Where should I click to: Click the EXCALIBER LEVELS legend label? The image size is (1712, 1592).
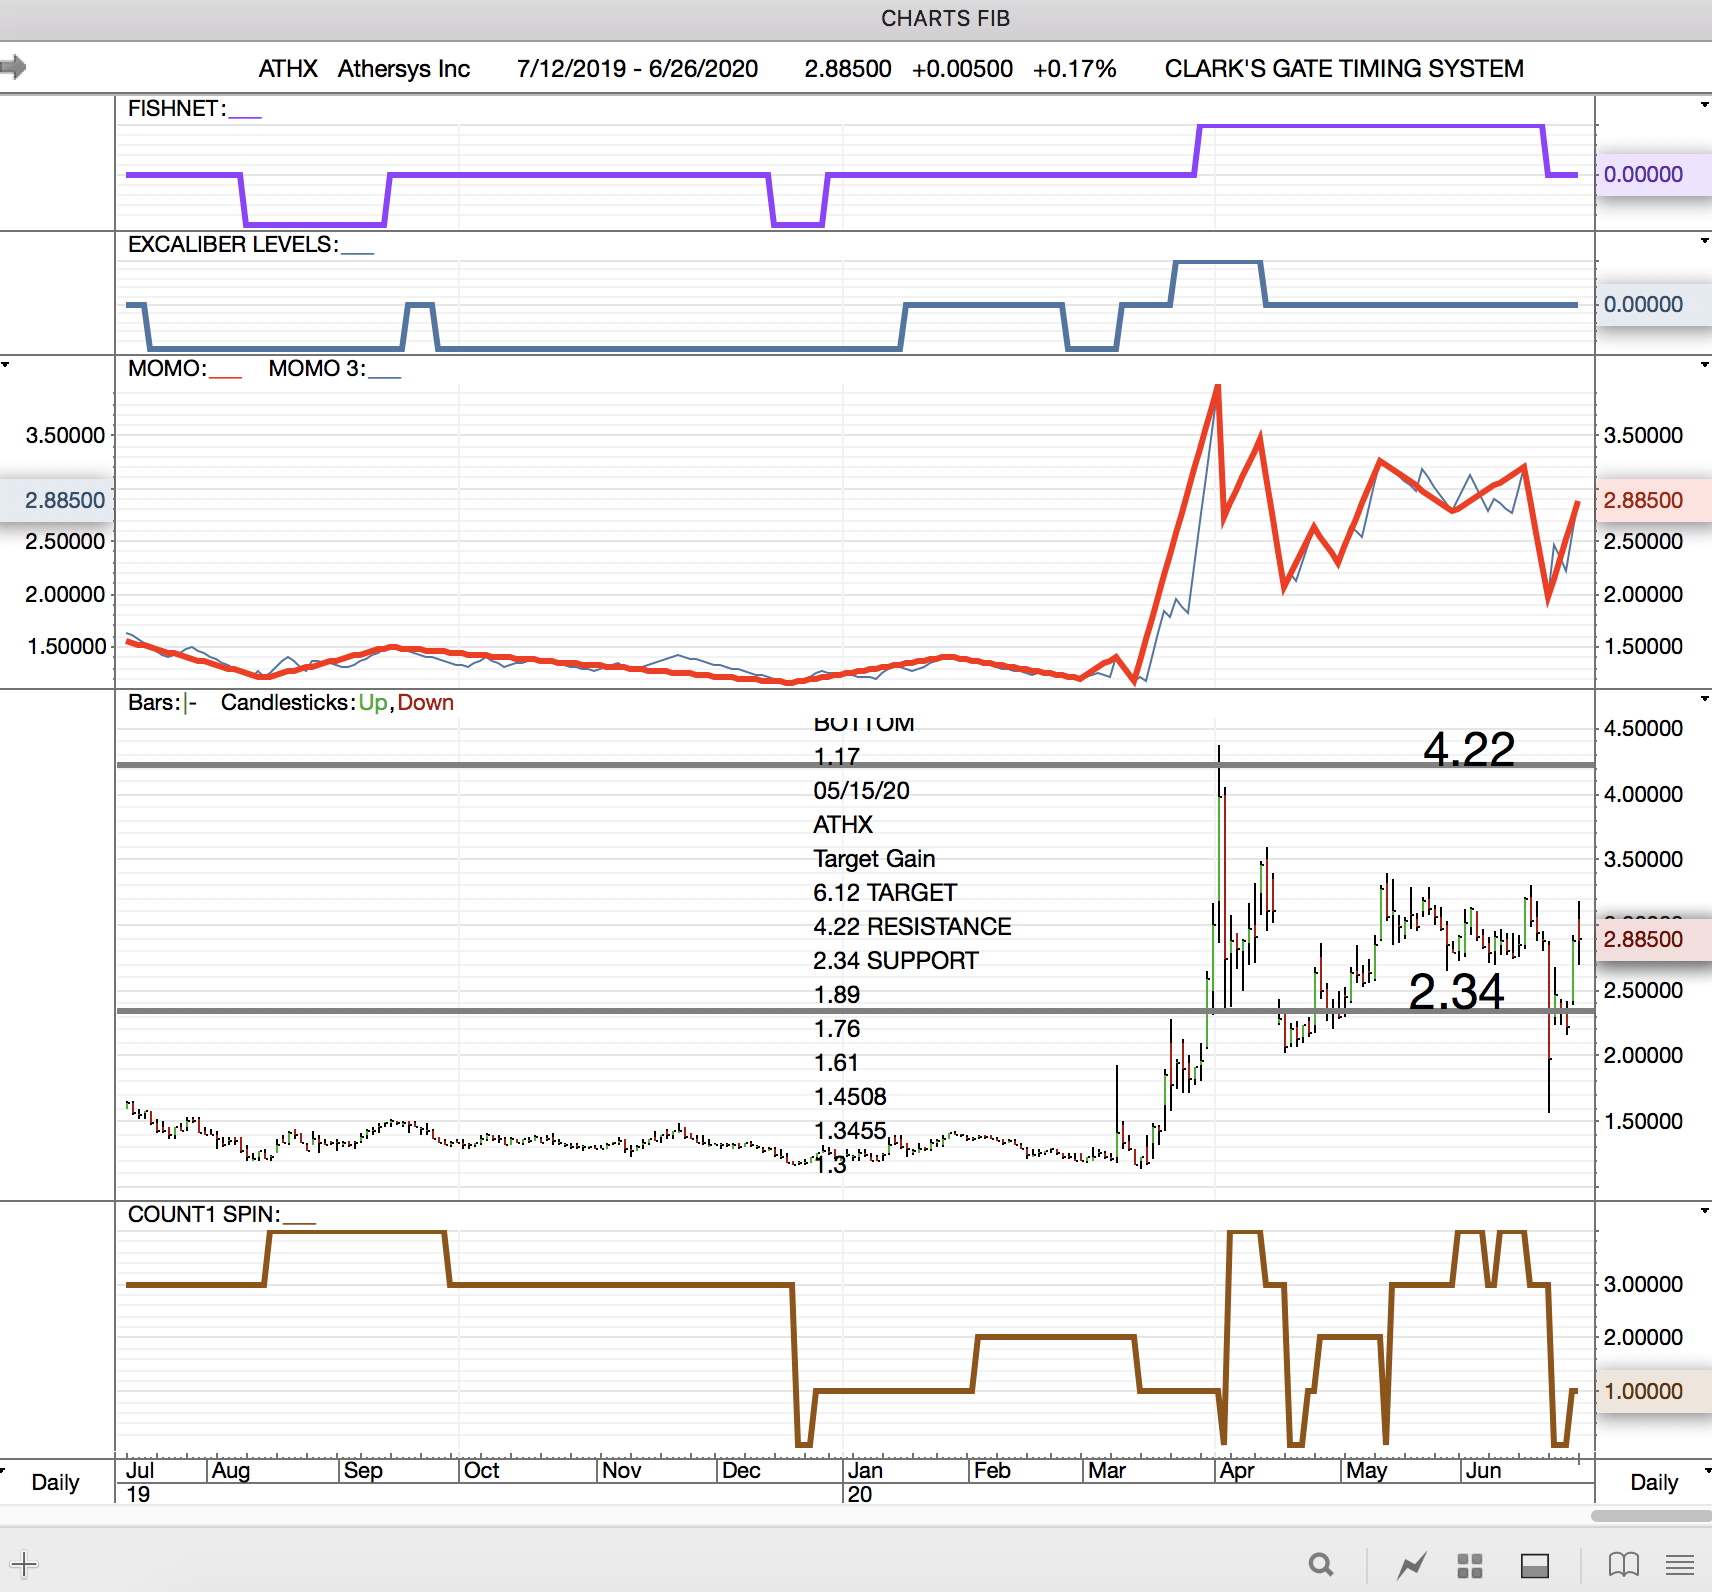(233, 244)
